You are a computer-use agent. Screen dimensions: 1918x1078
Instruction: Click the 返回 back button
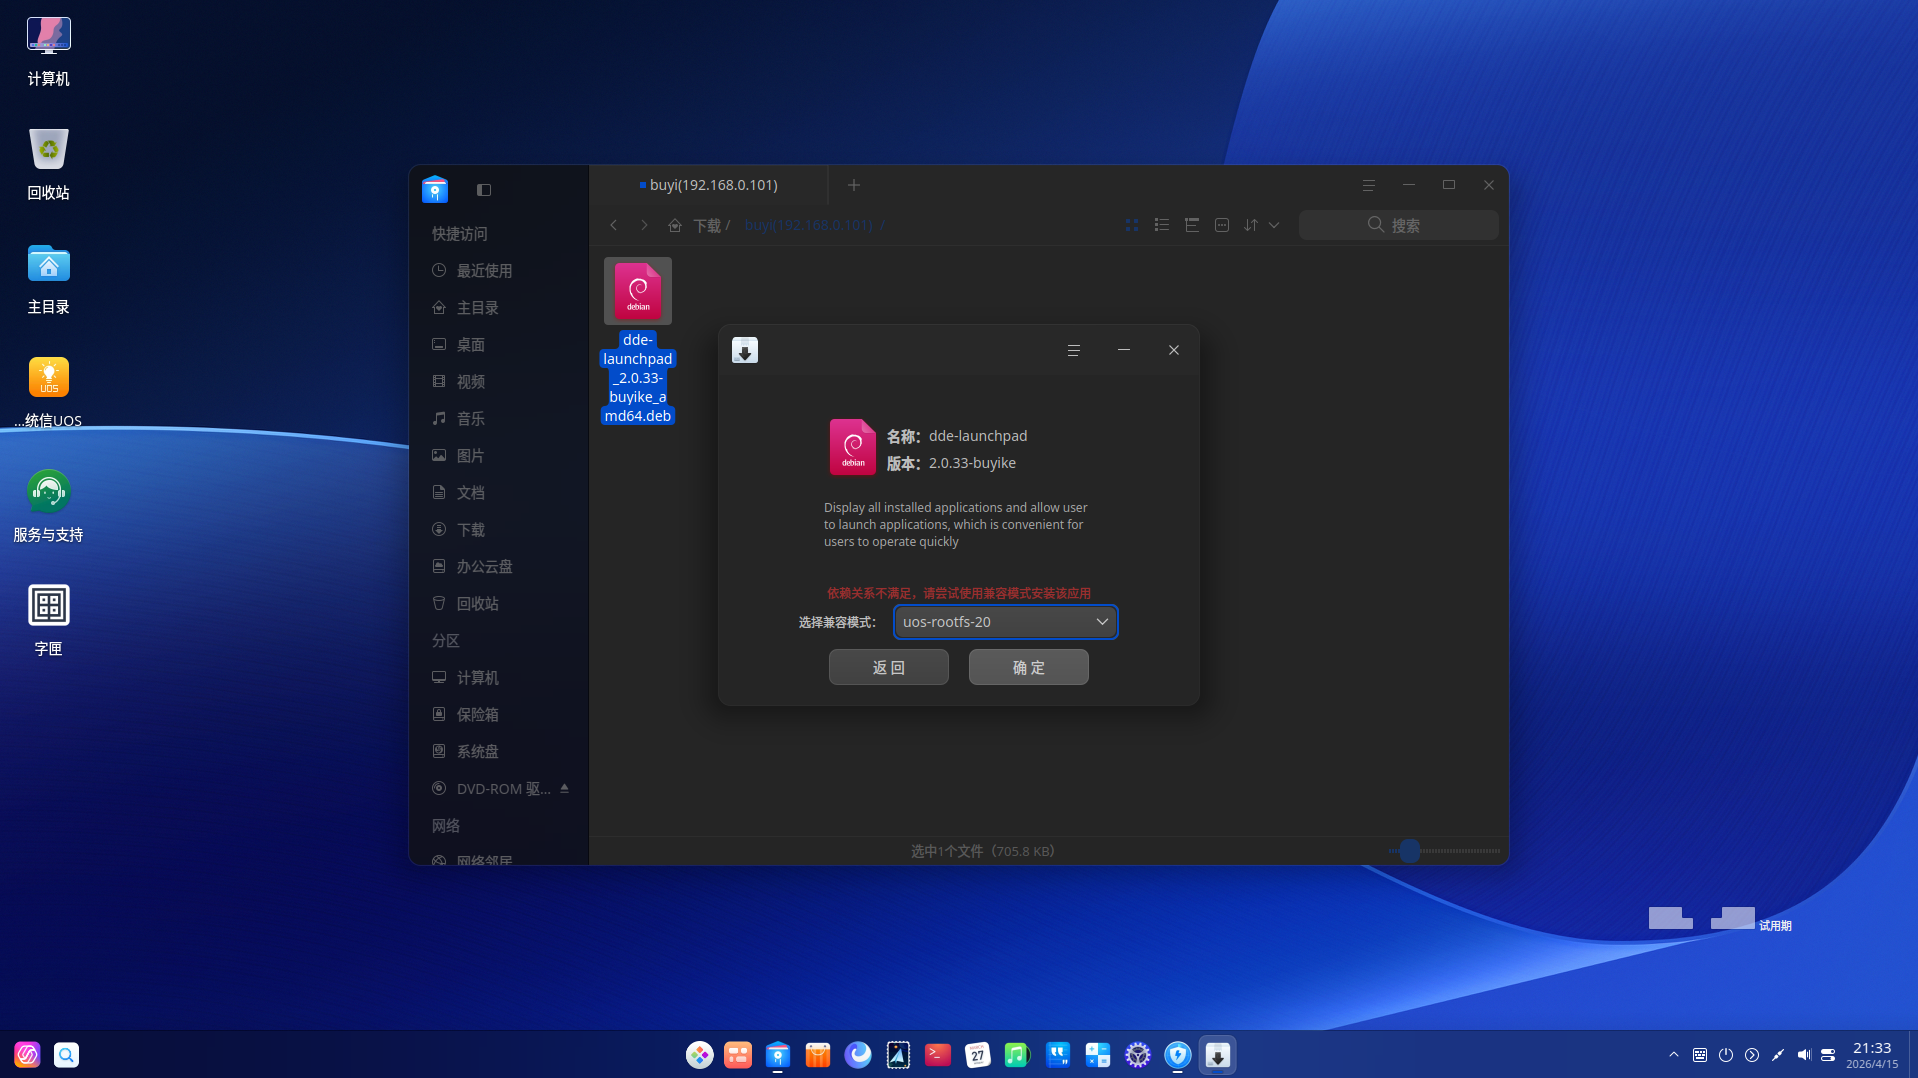click(888, 667)
